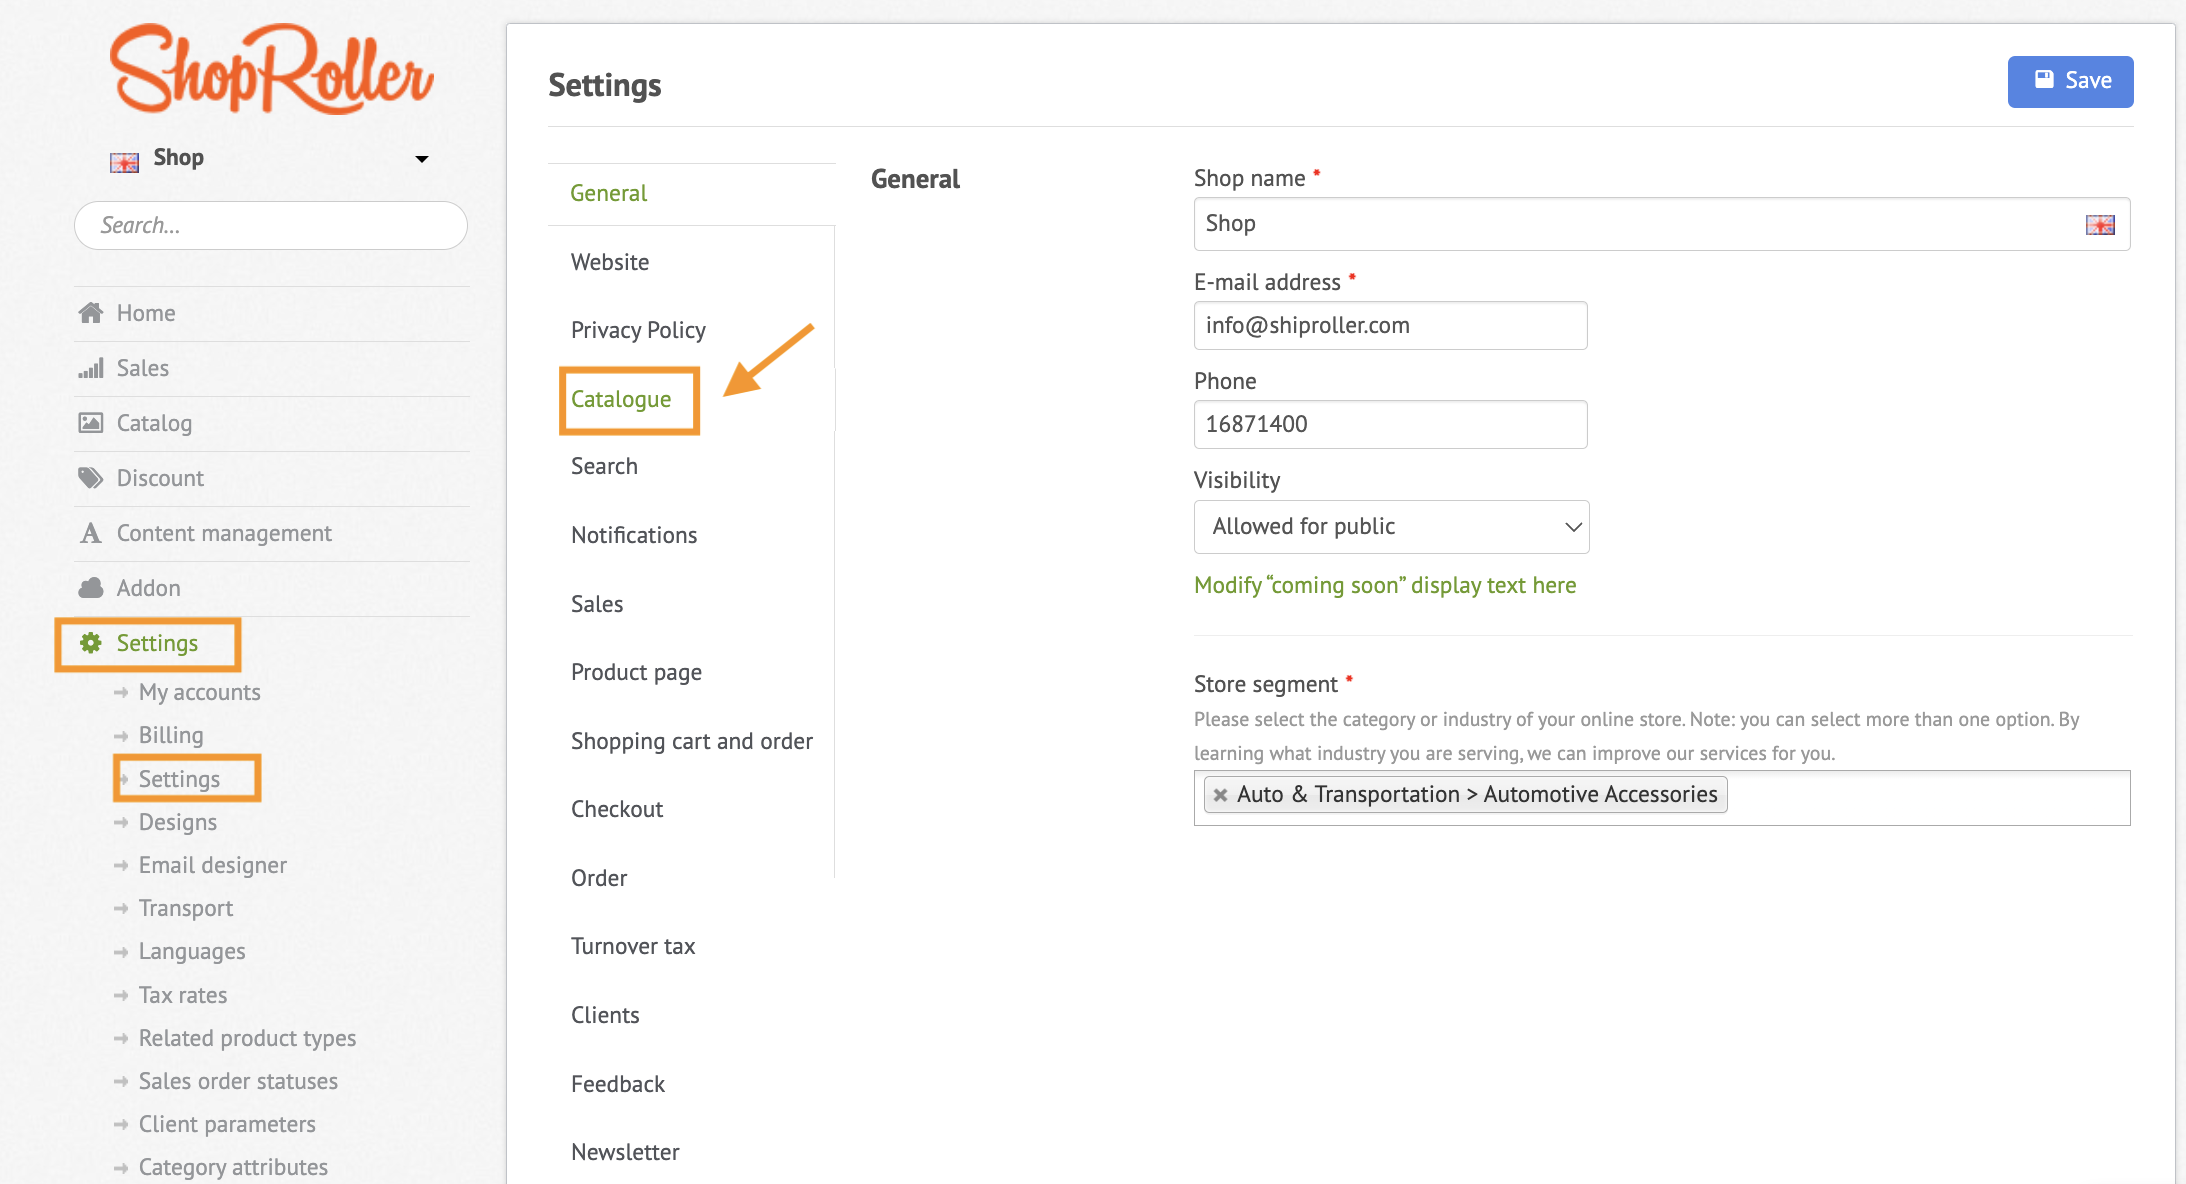This screenshot has height=1184, width=2186.
Task: Open Sales order statuses submenu item
Action: pos(238,1081)
